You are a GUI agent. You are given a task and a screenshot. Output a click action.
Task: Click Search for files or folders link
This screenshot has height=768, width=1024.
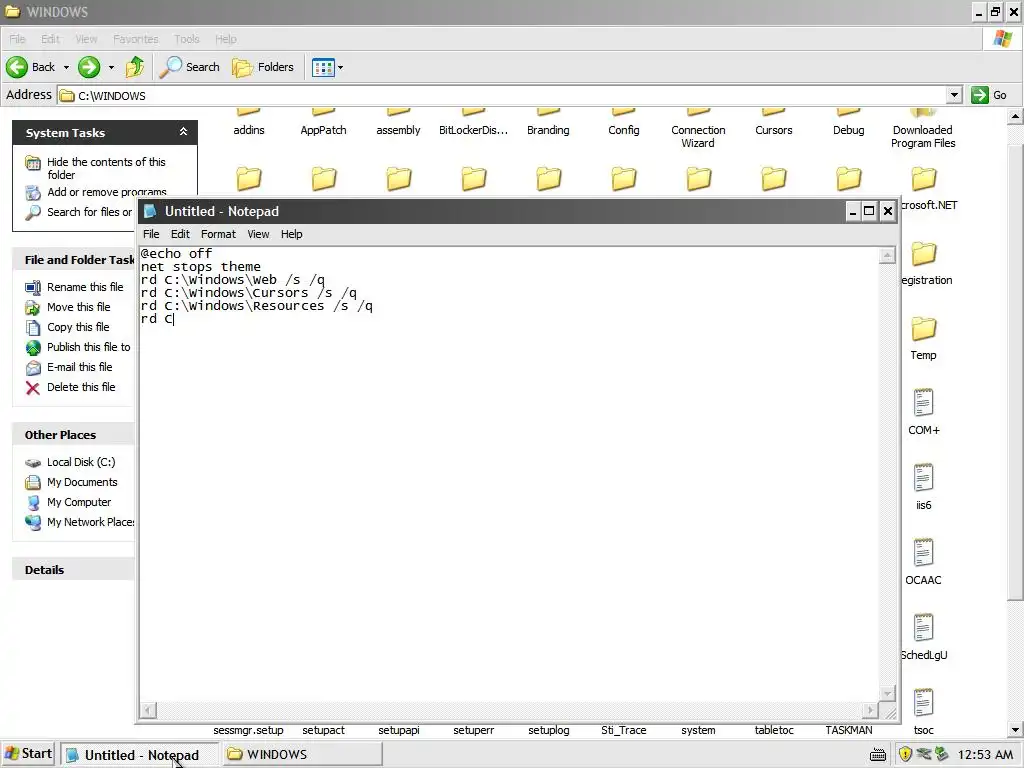point(89,212)
